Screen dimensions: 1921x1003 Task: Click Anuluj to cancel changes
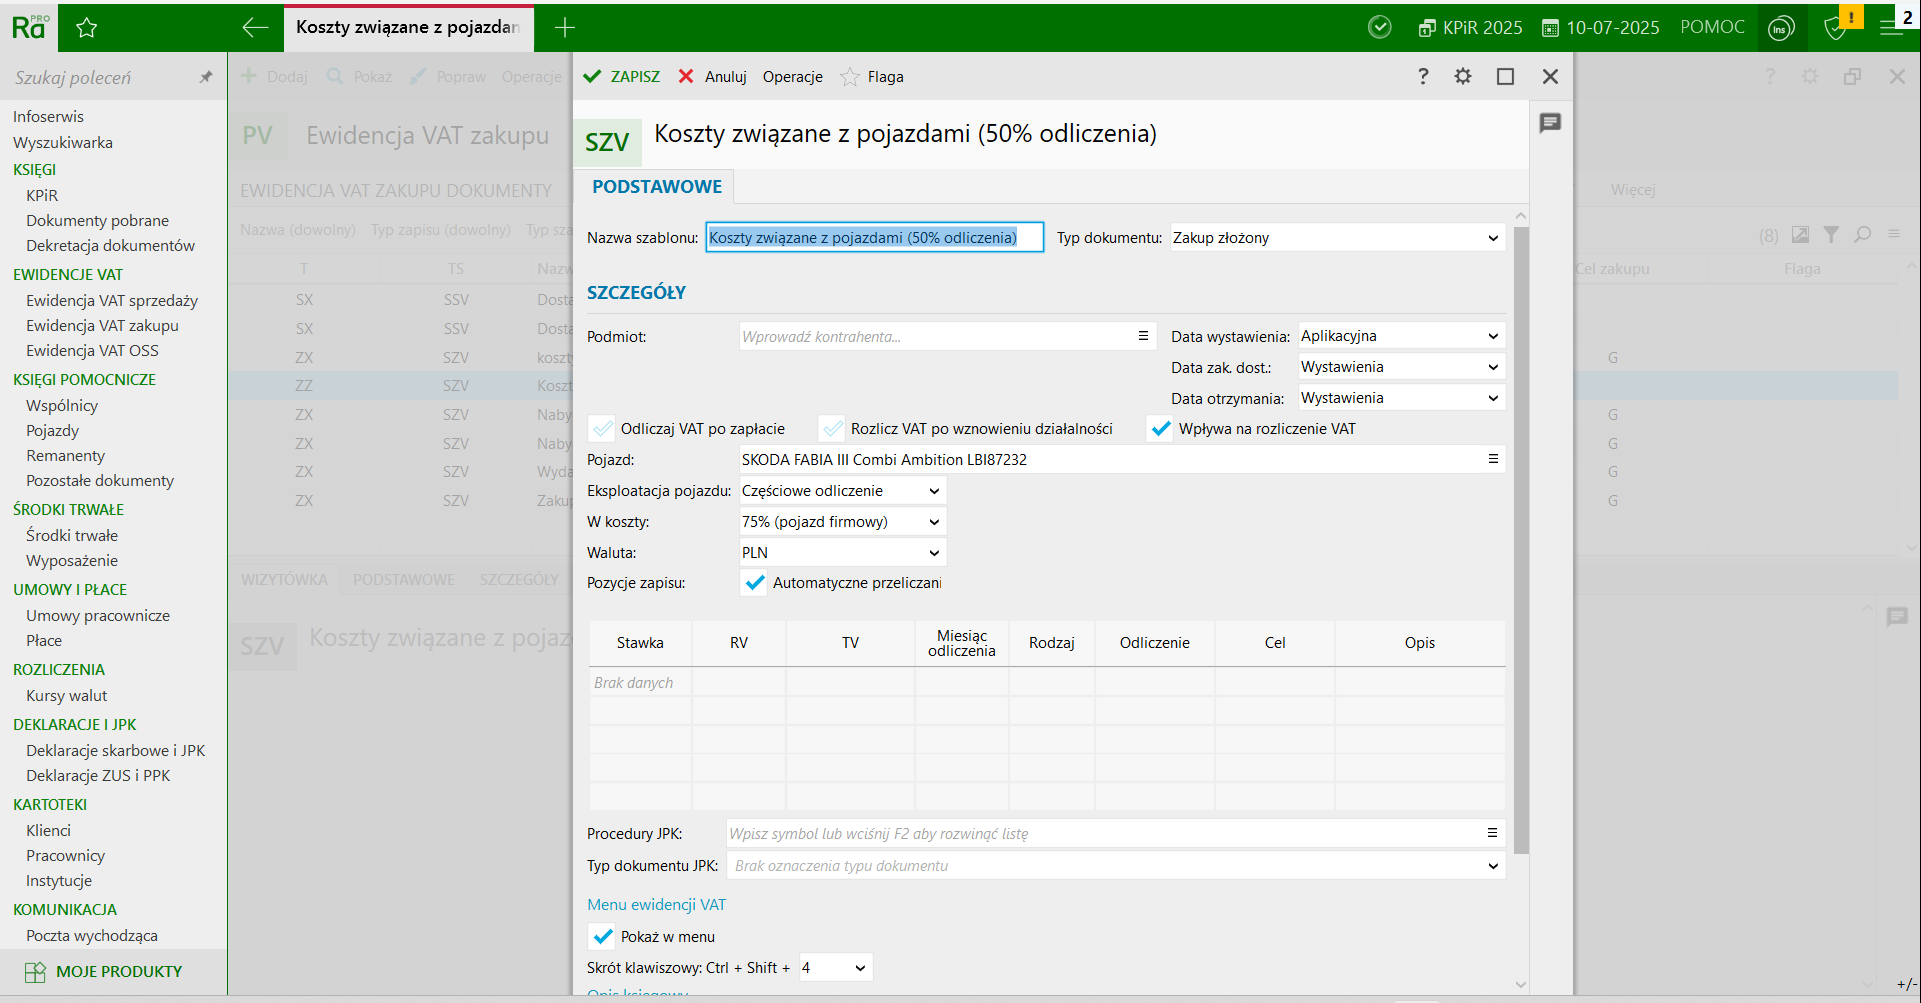point(713,77)
